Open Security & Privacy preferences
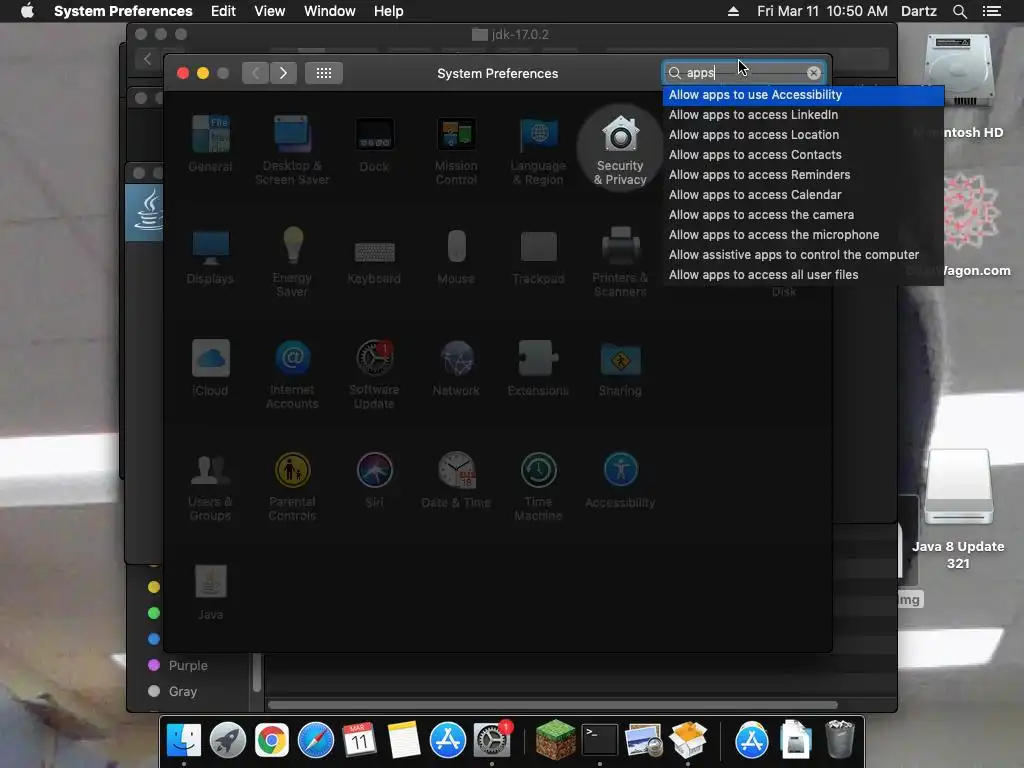The height and width of the screenshot is (768, 1024). tap(620, 150)
